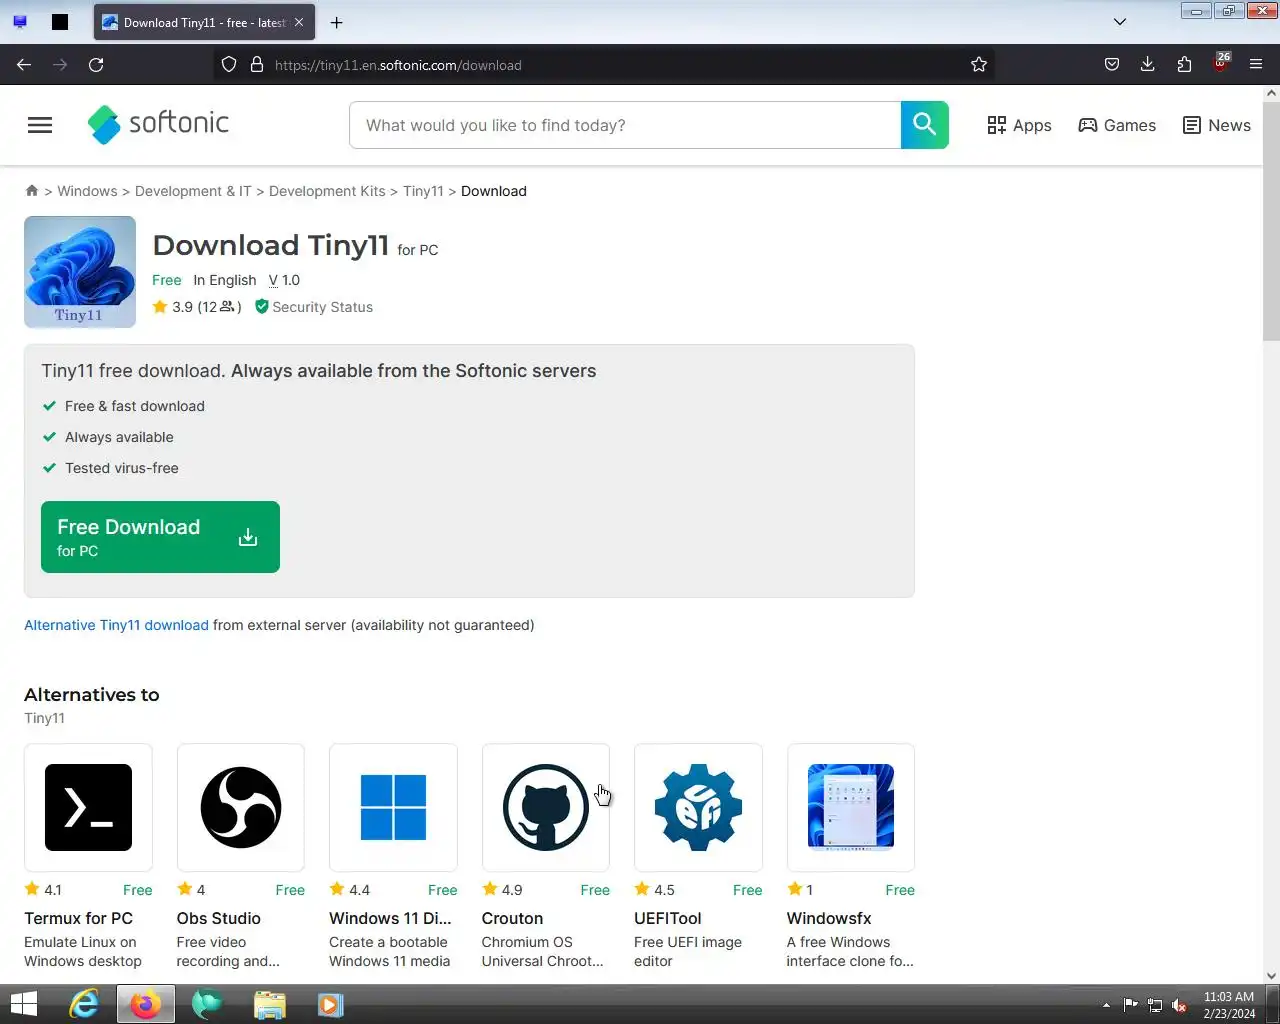The width and height of the screenshot is (1280, 1024).
Task: Click the 'V 1.0' version label
Action: click(x=284, y=280)
